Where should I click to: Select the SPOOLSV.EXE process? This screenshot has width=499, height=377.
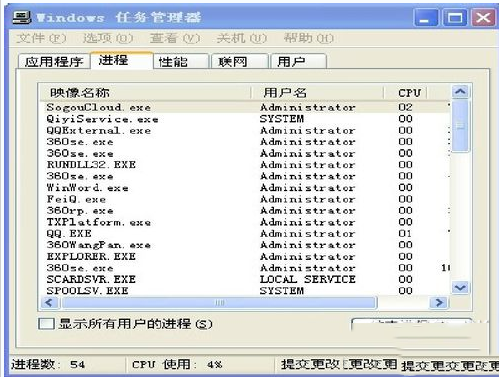coord(245,291)
